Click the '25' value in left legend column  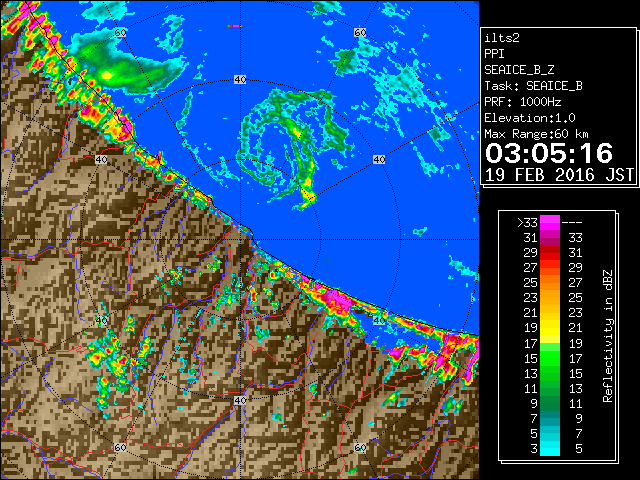click(x=531, y=283)
